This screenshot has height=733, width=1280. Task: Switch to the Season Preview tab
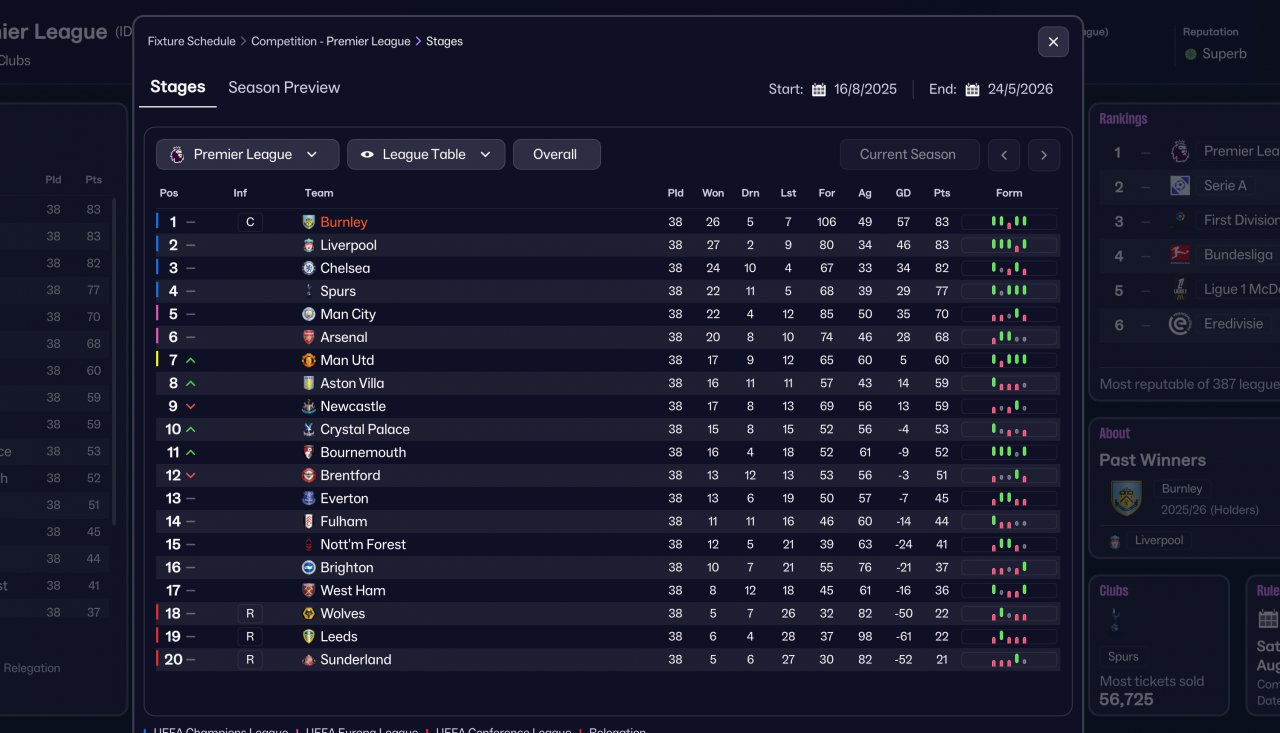(284, 88)
